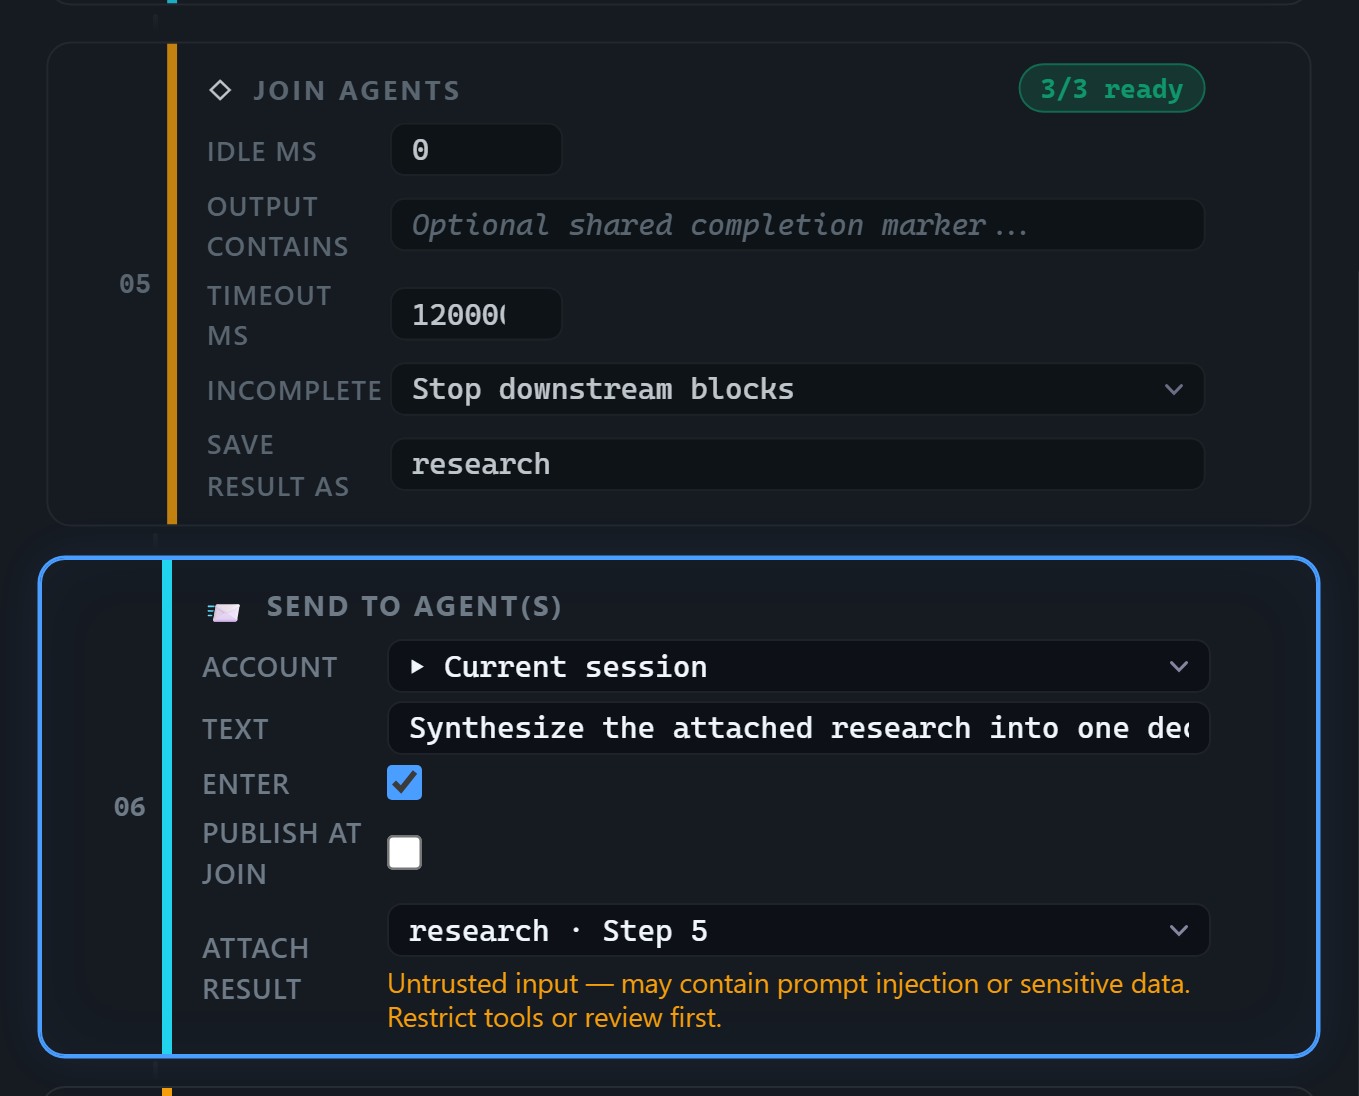Open the Attach Result dropdown

798,930
